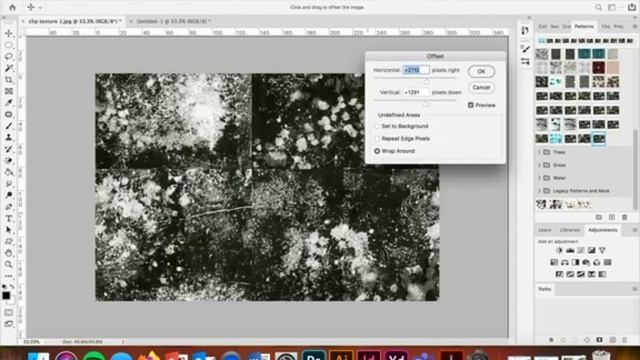The width and height of the screenshot is (640, 360).
Task: Add a Levels adjustment
Action: (570, 250)
